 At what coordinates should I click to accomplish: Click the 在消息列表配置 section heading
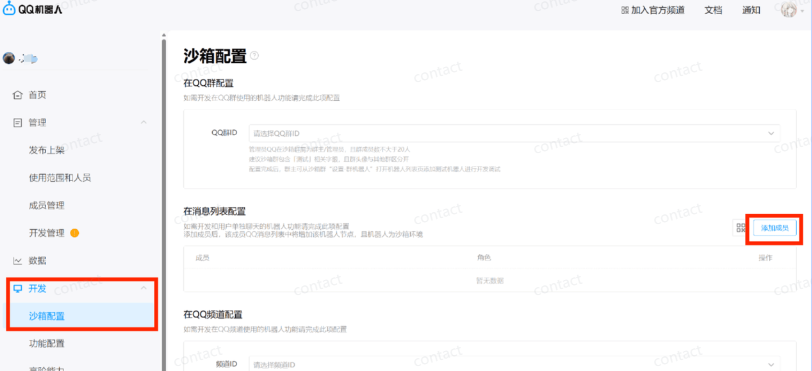click(x=214, y=211)
